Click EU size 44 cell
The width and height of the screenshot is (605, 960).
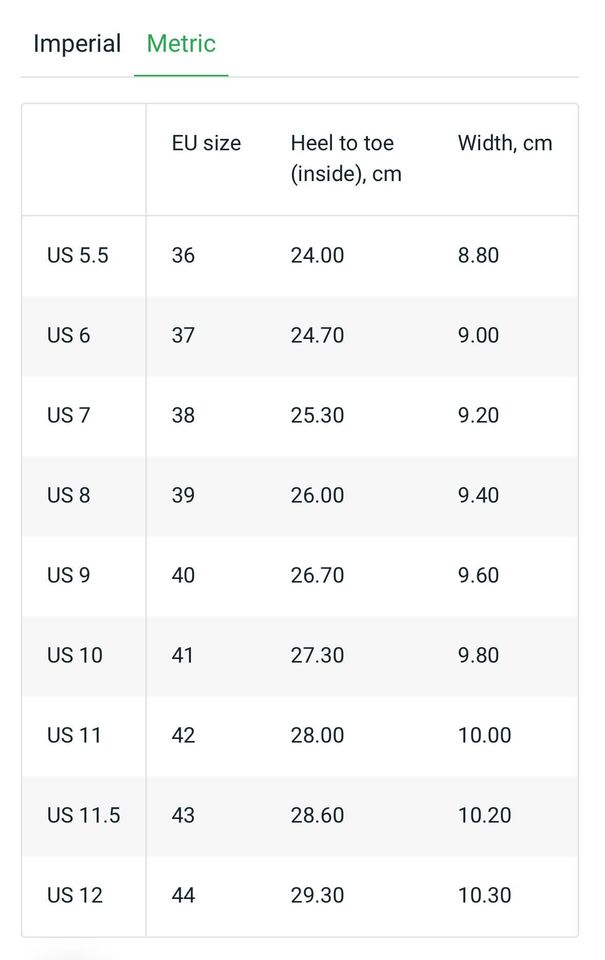pos(183,895)
